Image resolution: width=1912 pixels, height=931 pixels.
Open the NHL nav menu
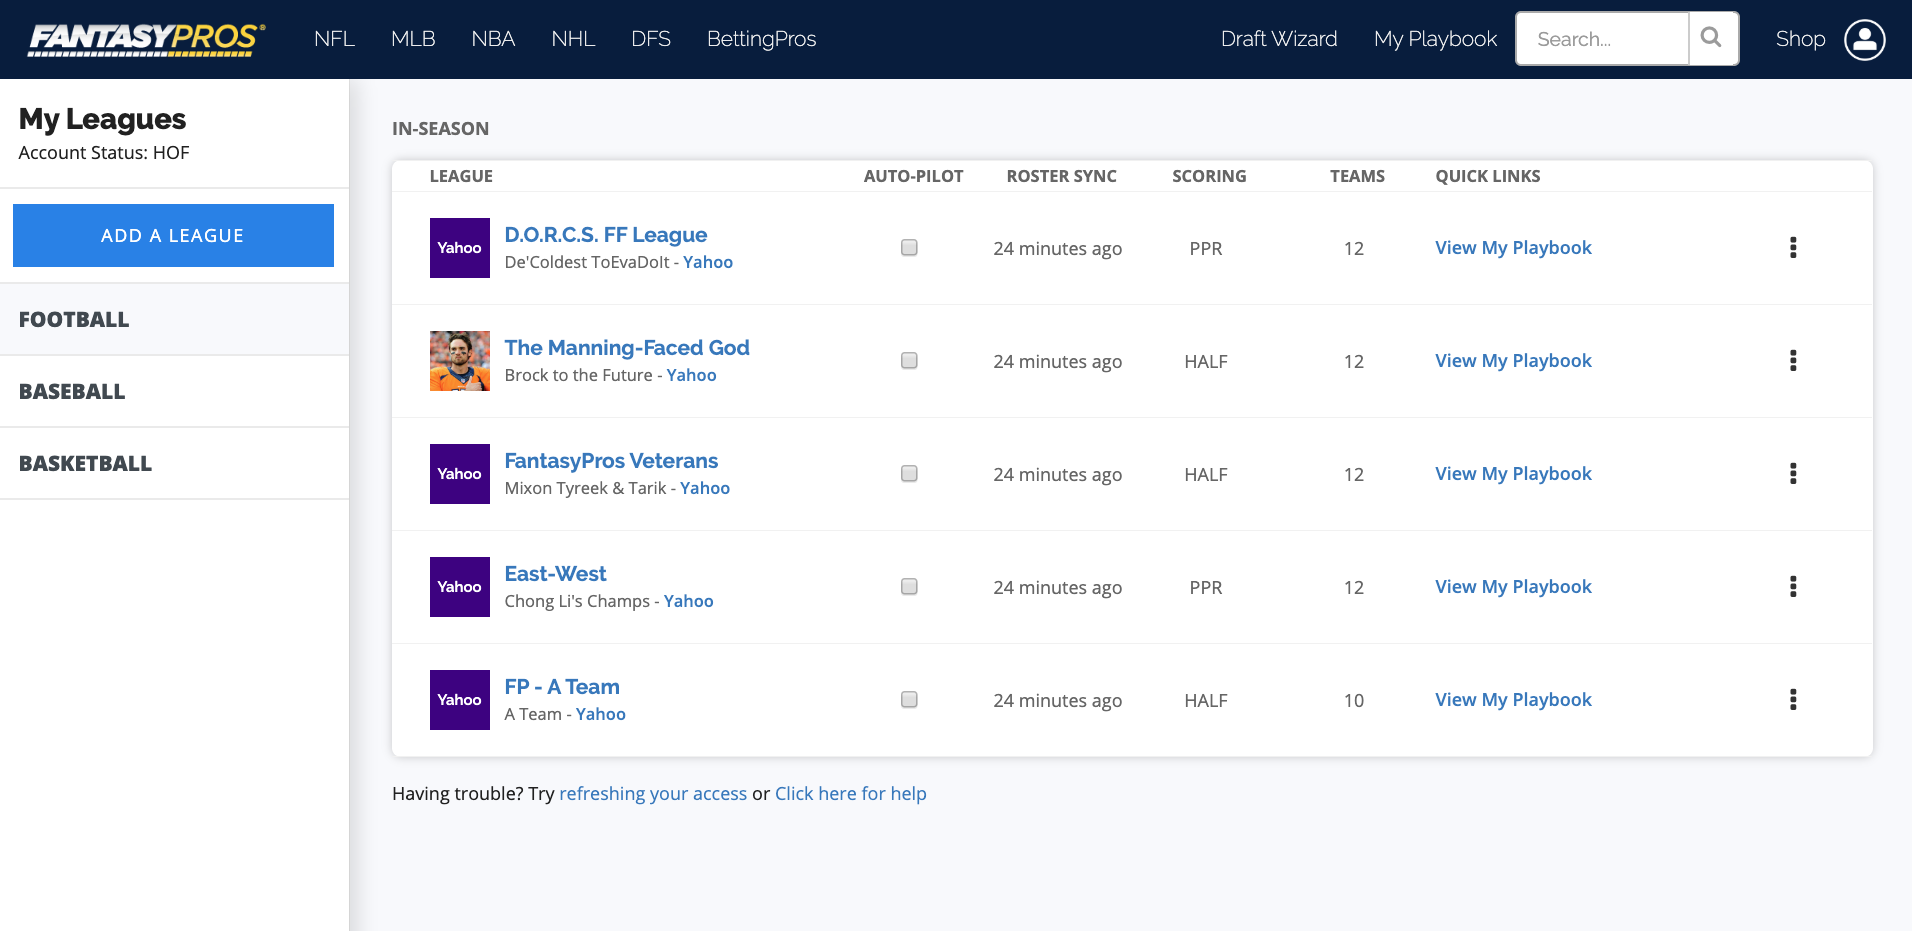573,39
